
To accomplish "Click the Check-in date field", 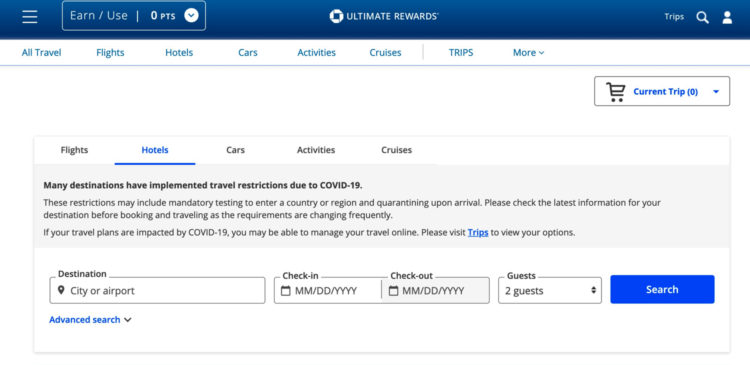I will click(328, 290).
